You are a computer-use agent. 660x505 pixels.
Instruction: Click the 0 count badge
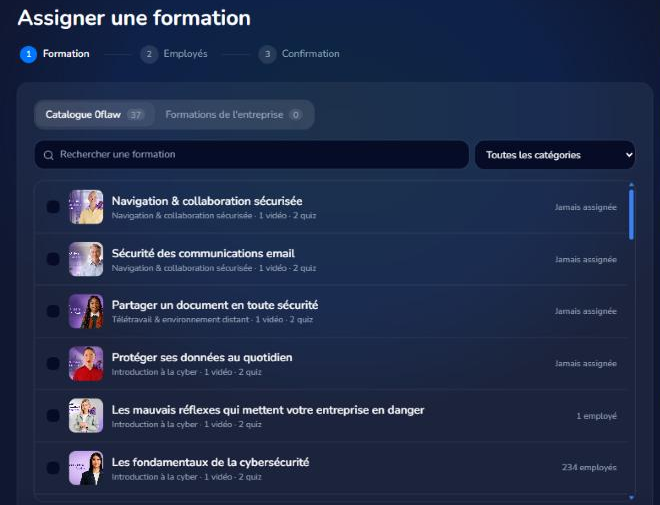(295, 114)
